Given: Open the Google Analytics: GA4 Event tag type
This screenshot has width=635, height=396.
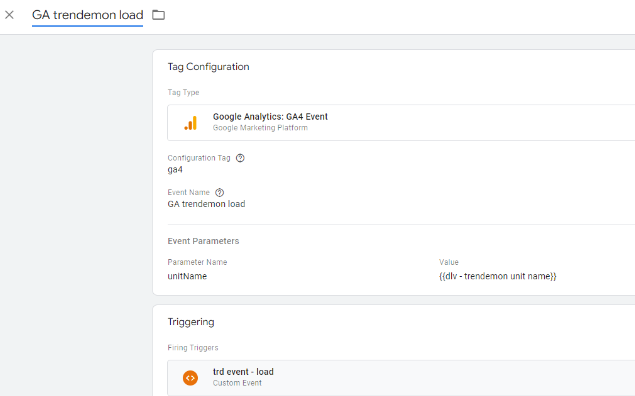Looking at the screenshot, I should click(401, 123).
